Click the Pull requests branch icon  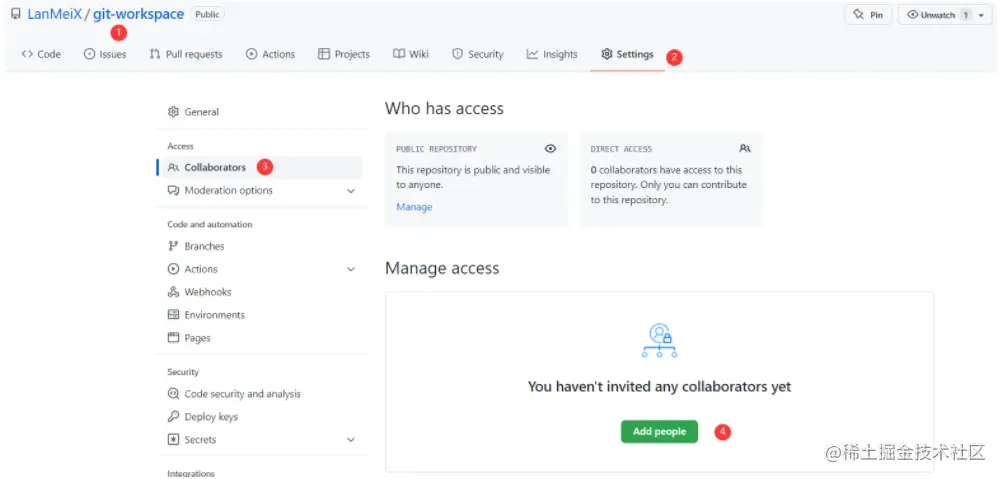[155, 54]
